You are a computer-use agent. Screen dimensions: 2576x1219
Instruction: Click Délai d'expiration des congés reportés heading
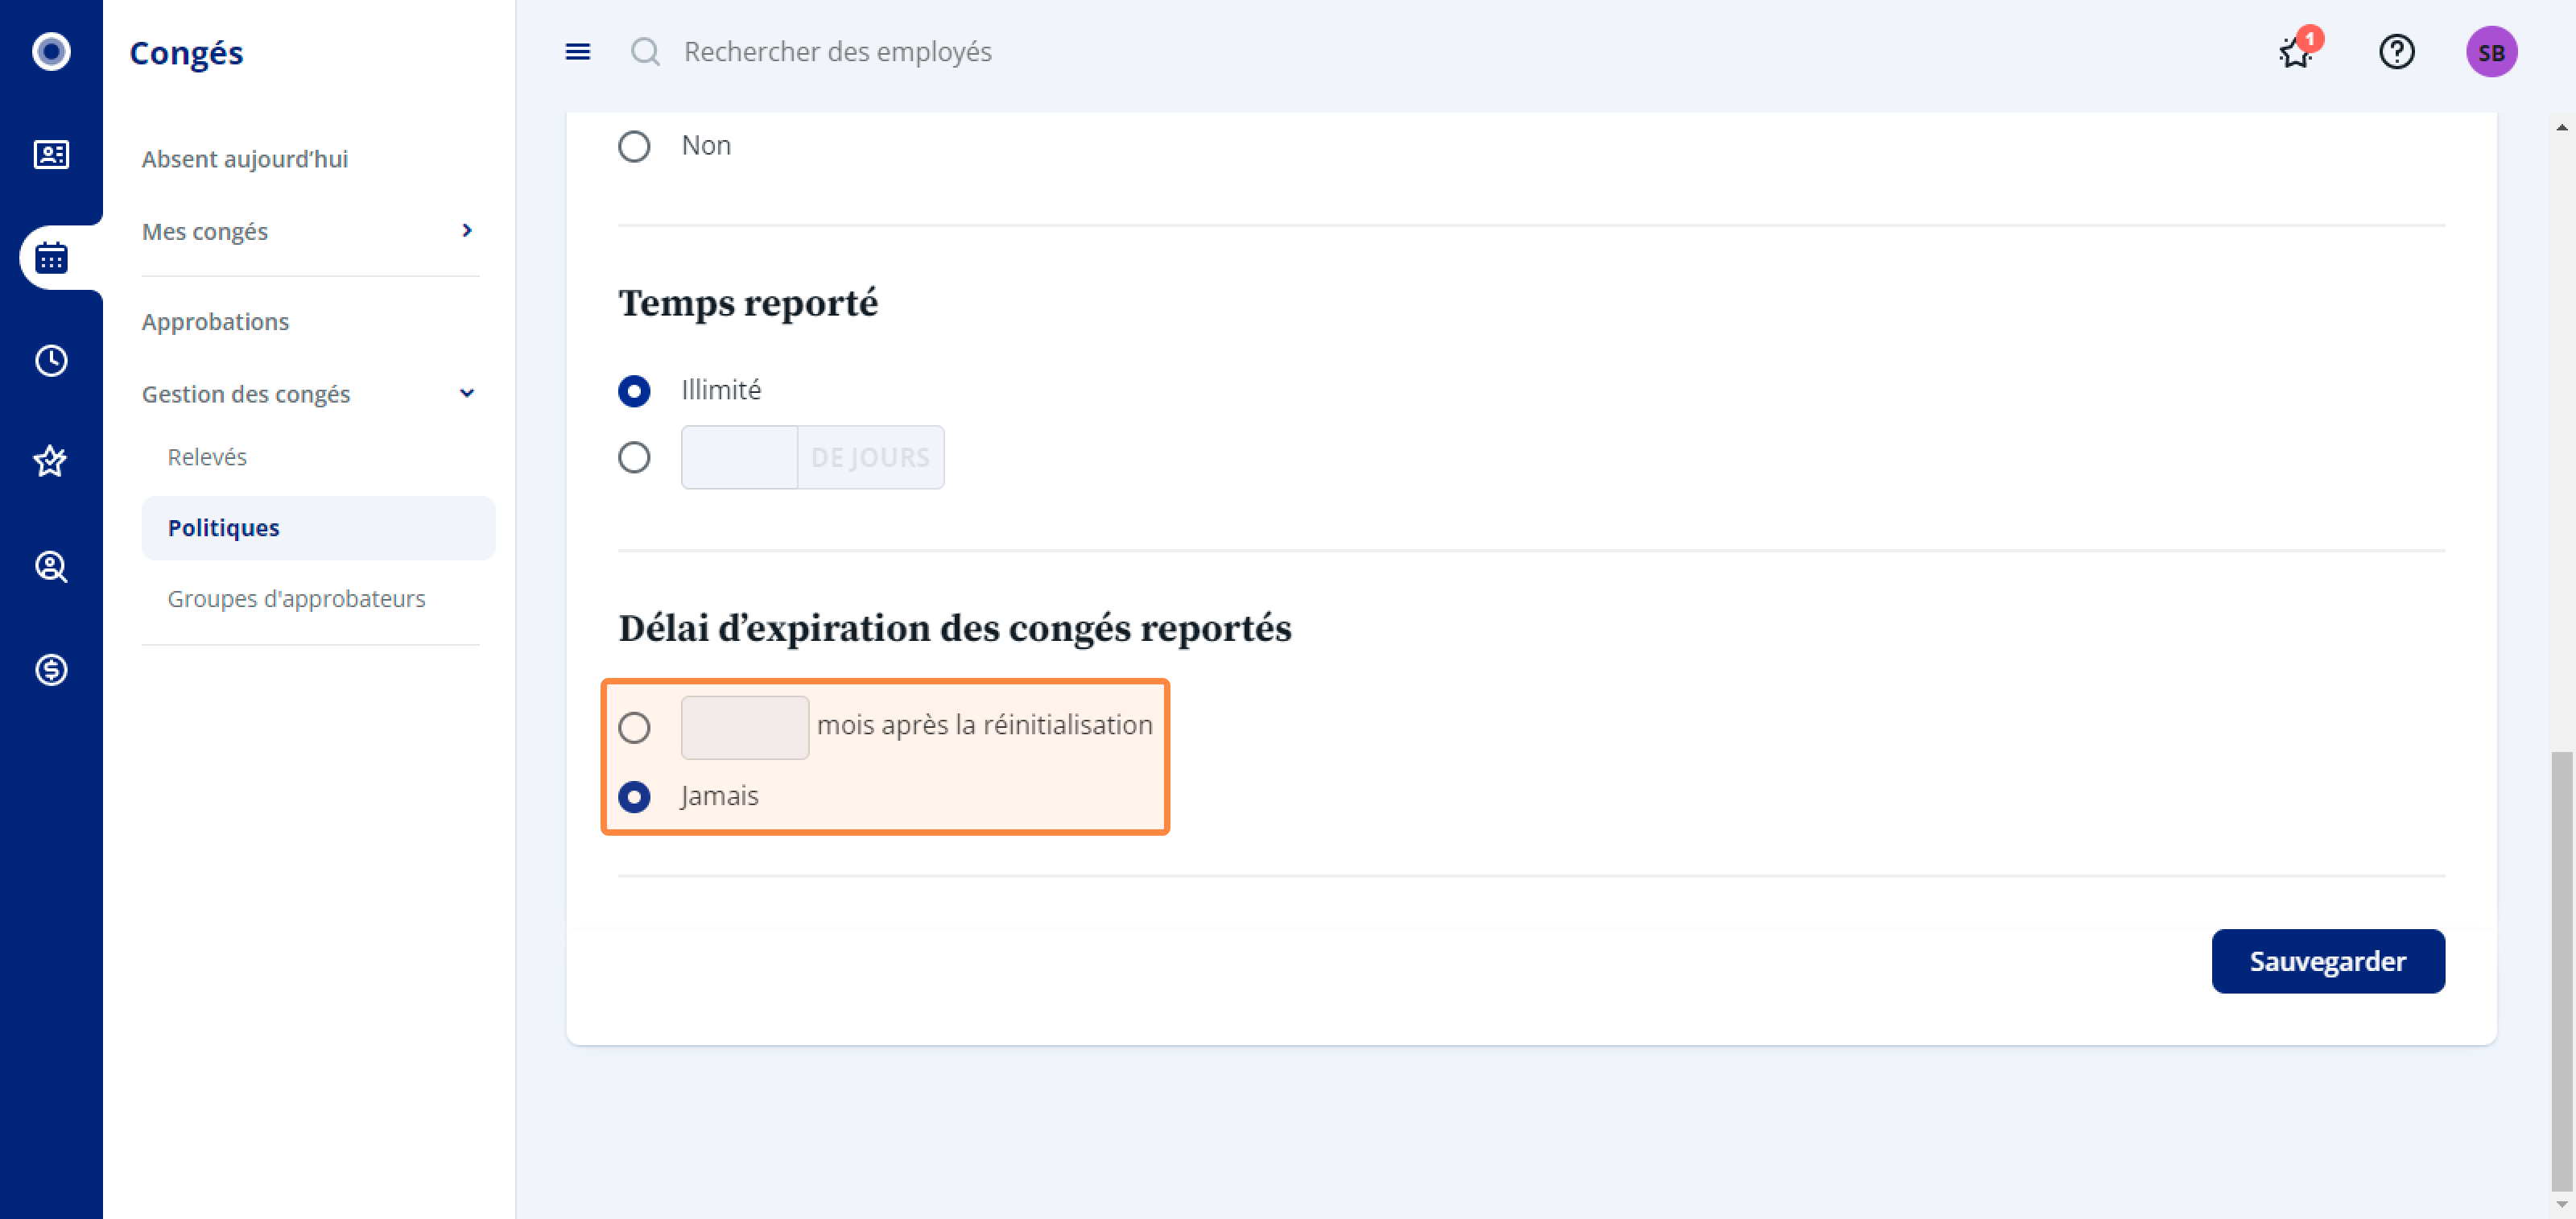click(955, 629)
